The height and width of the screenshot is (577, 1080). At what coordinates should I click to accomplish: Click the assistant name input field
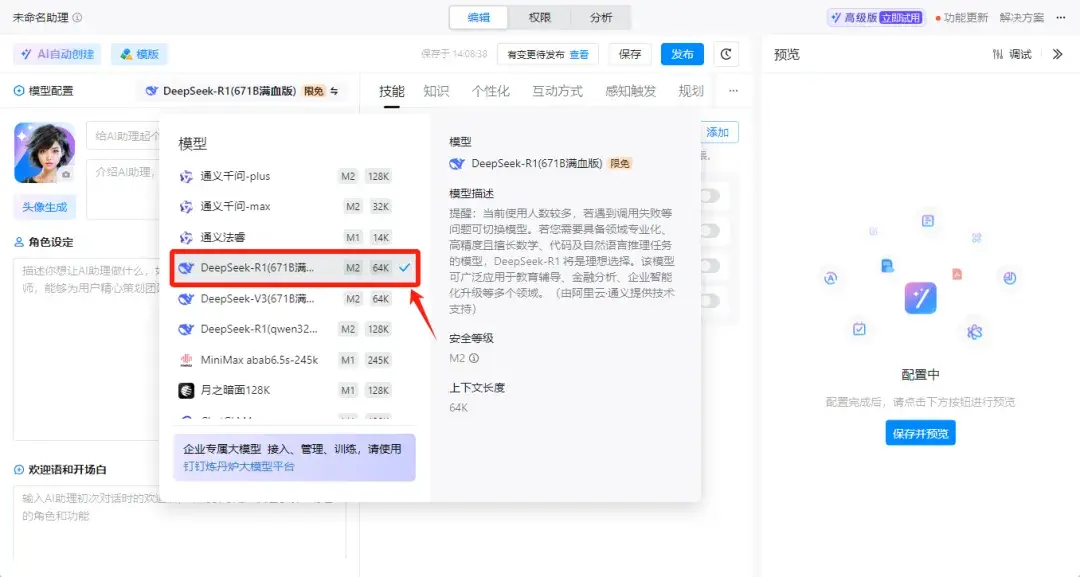123,136
